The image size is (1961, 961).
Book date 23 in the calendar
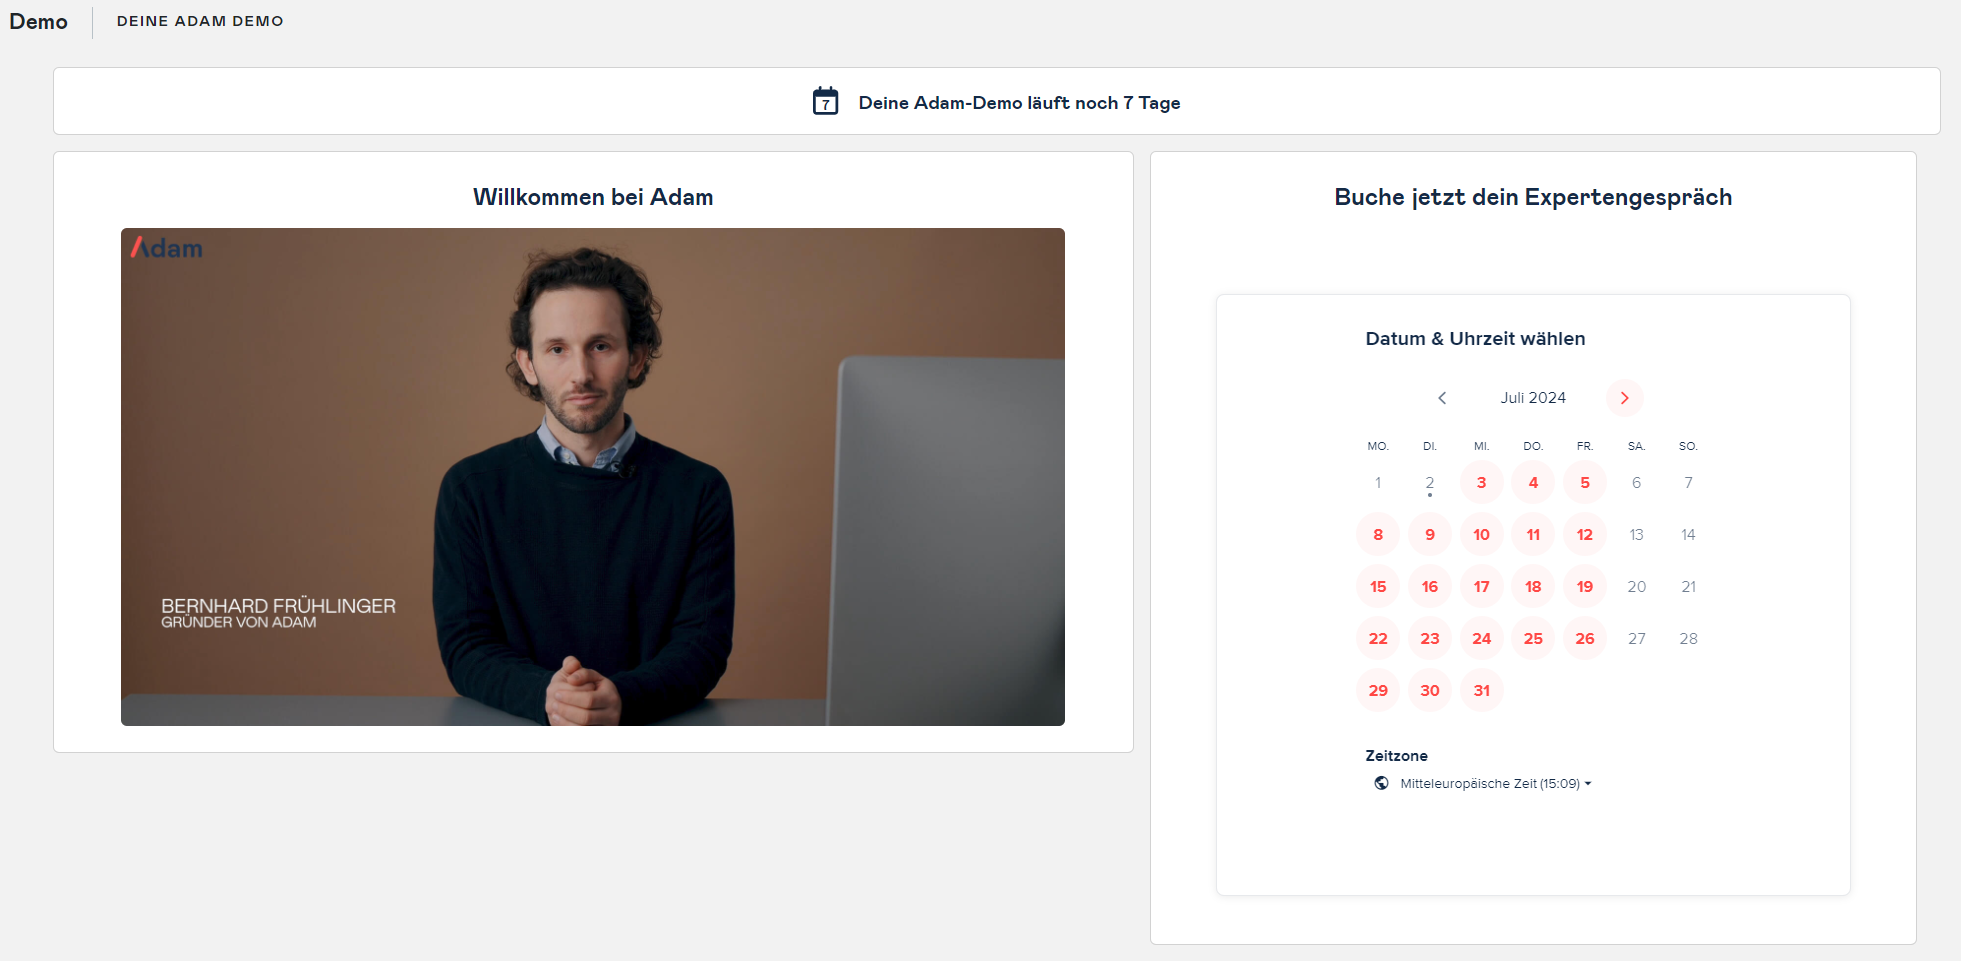pyautogui.click(x=1430, y=639)
